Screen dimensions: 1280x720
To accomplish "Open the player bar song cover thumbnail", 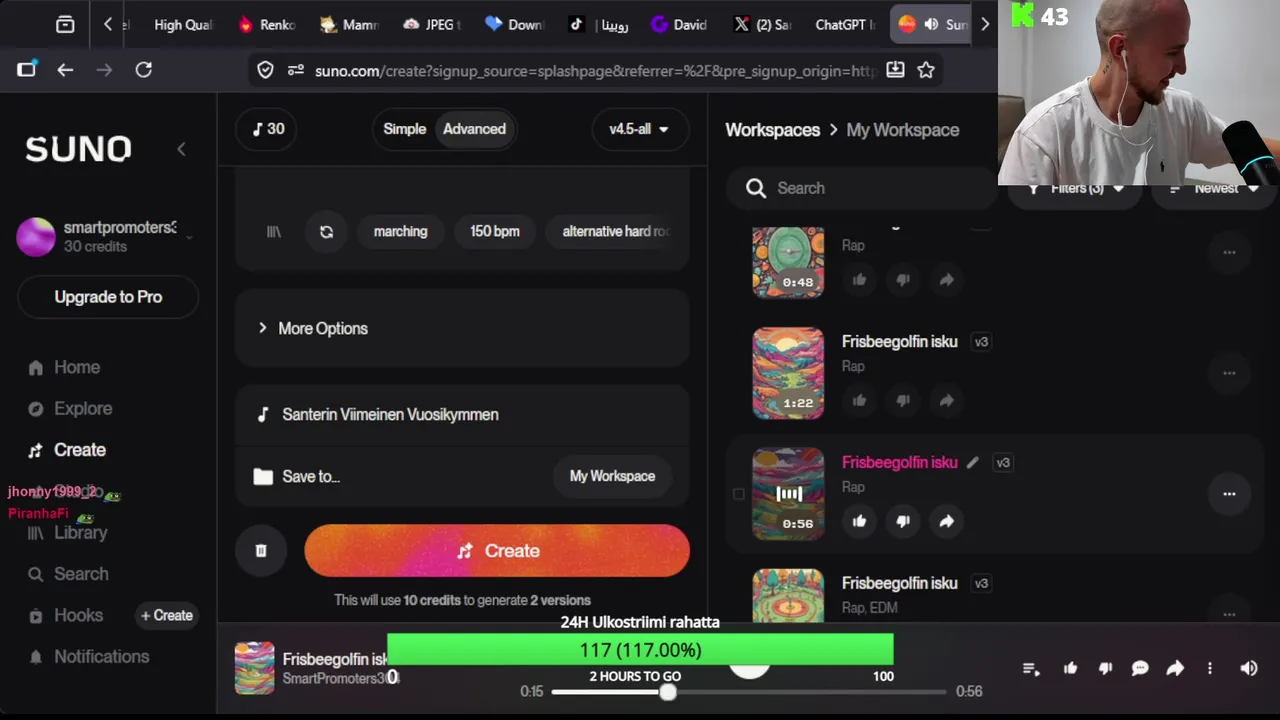I will tap(254, 668).
